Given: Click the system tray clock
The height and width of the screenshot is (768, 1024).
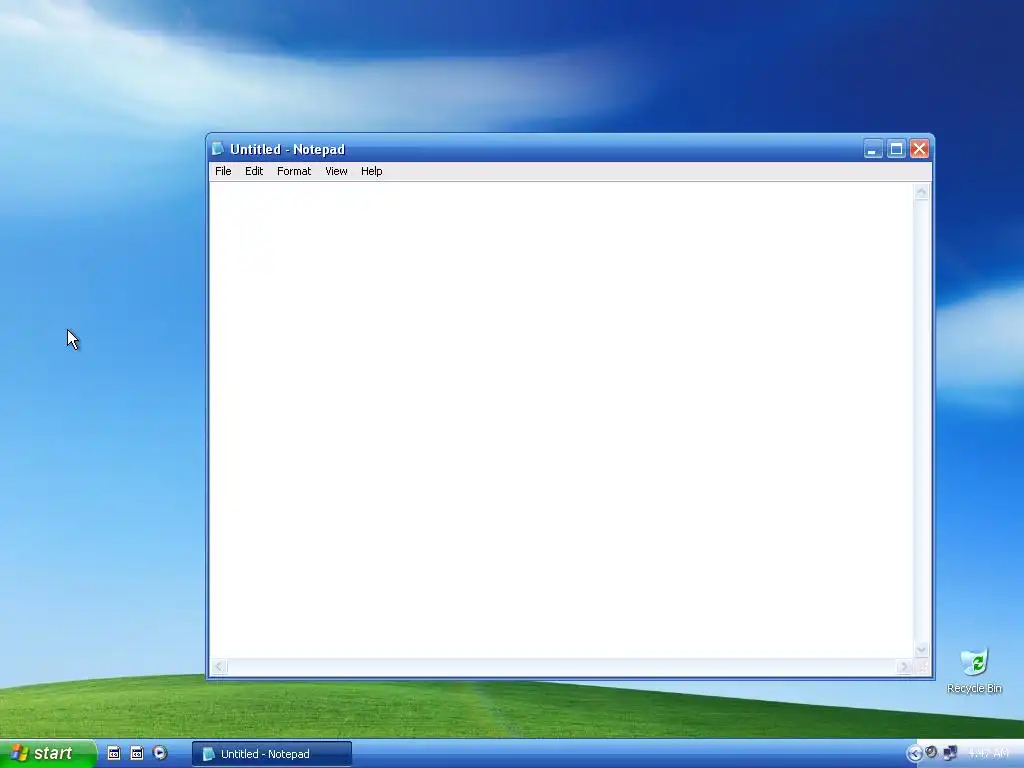Looking at the screenshot, I should click(x=988, y=754).
